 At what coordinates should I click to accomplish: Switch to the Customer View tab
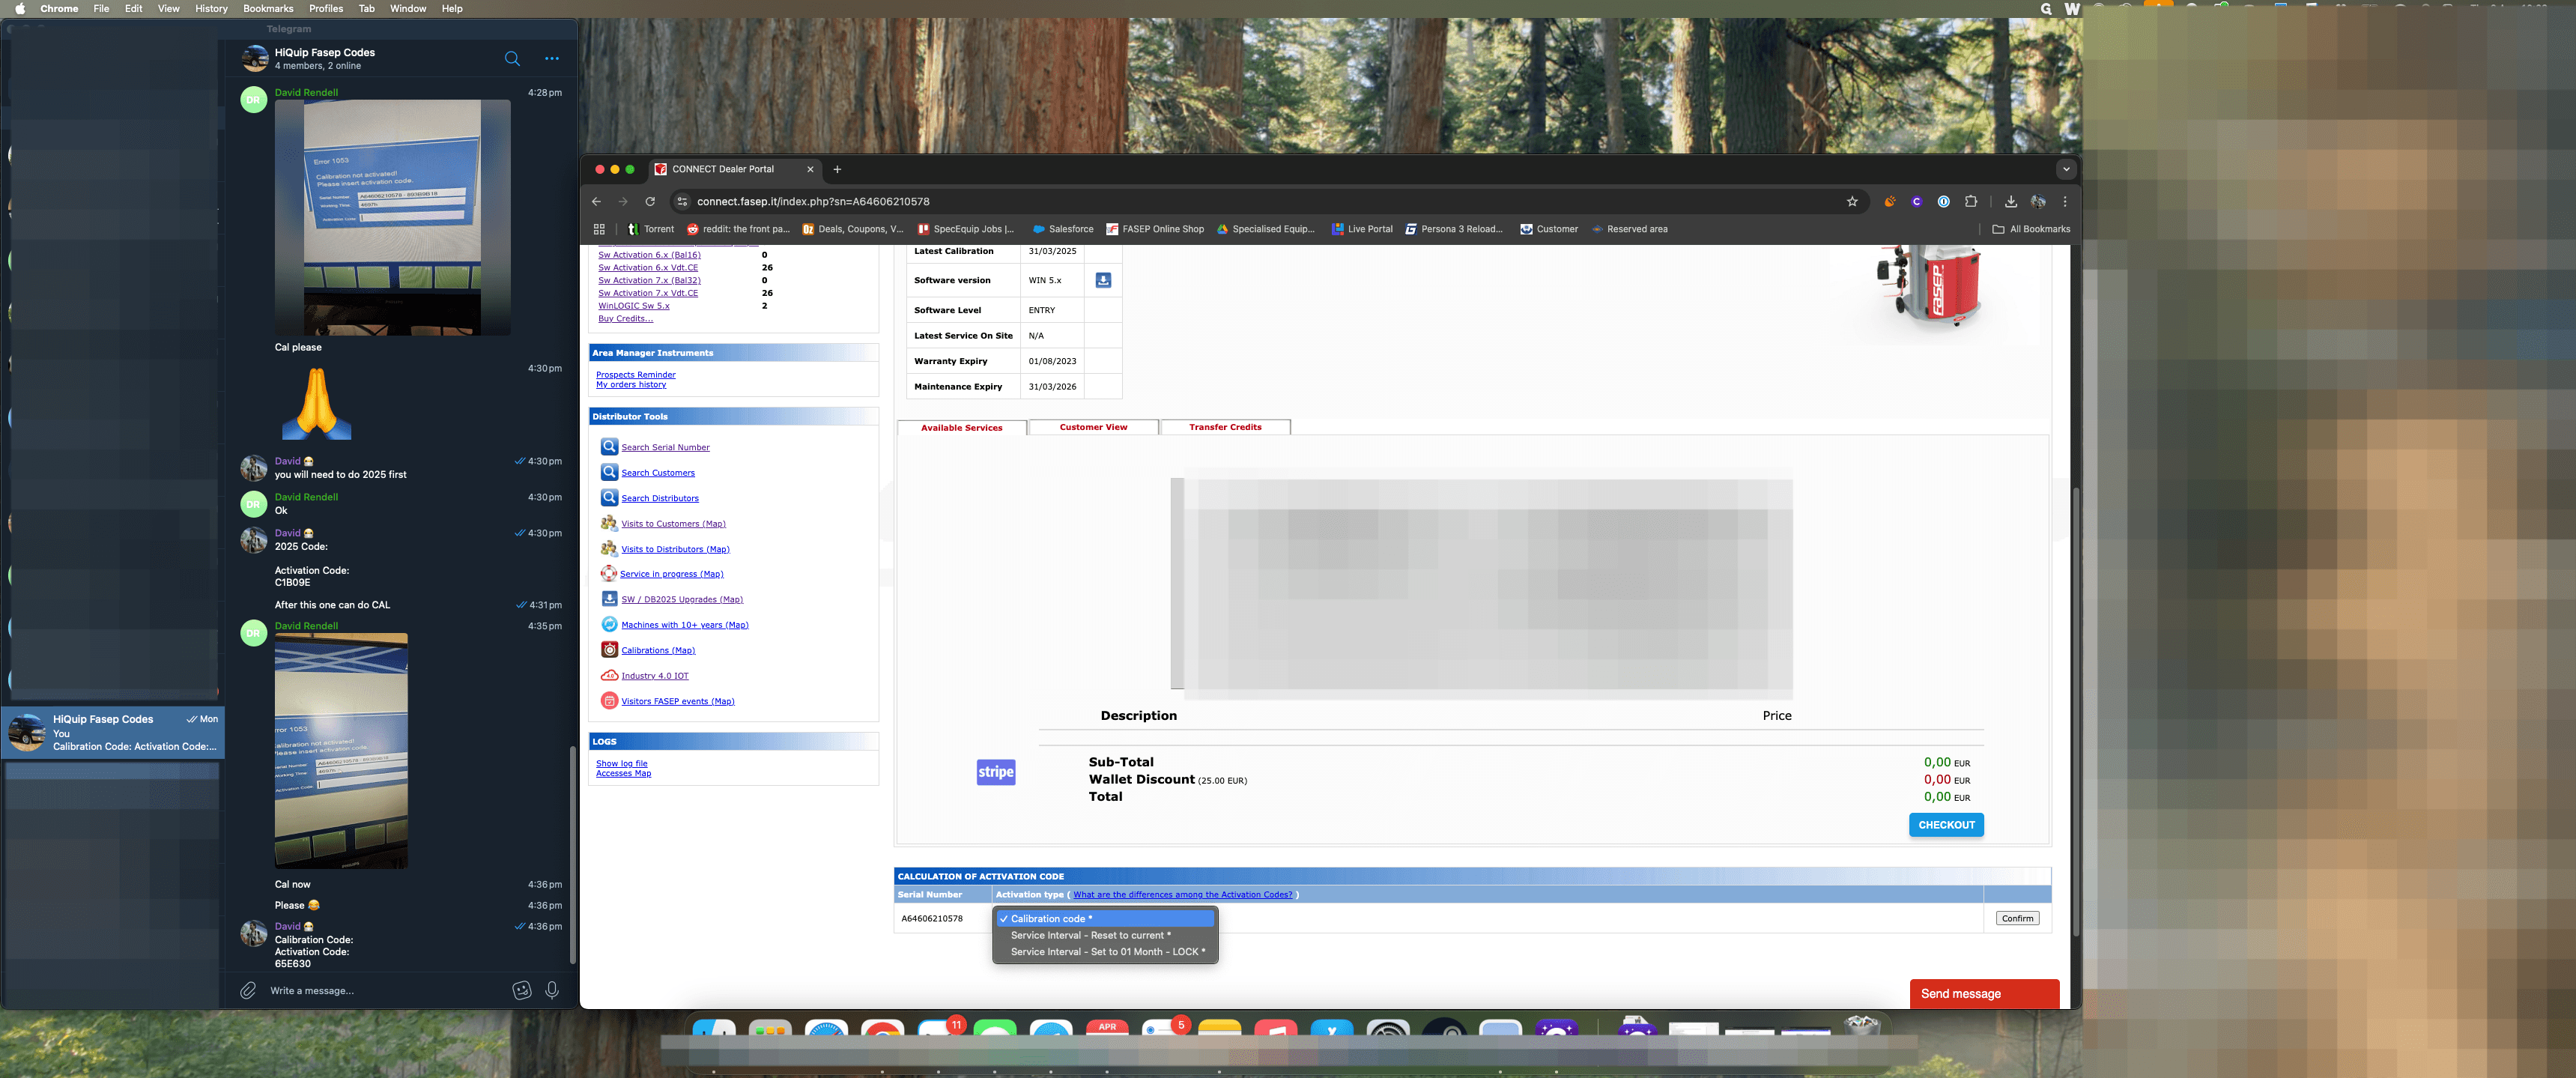1093,427
